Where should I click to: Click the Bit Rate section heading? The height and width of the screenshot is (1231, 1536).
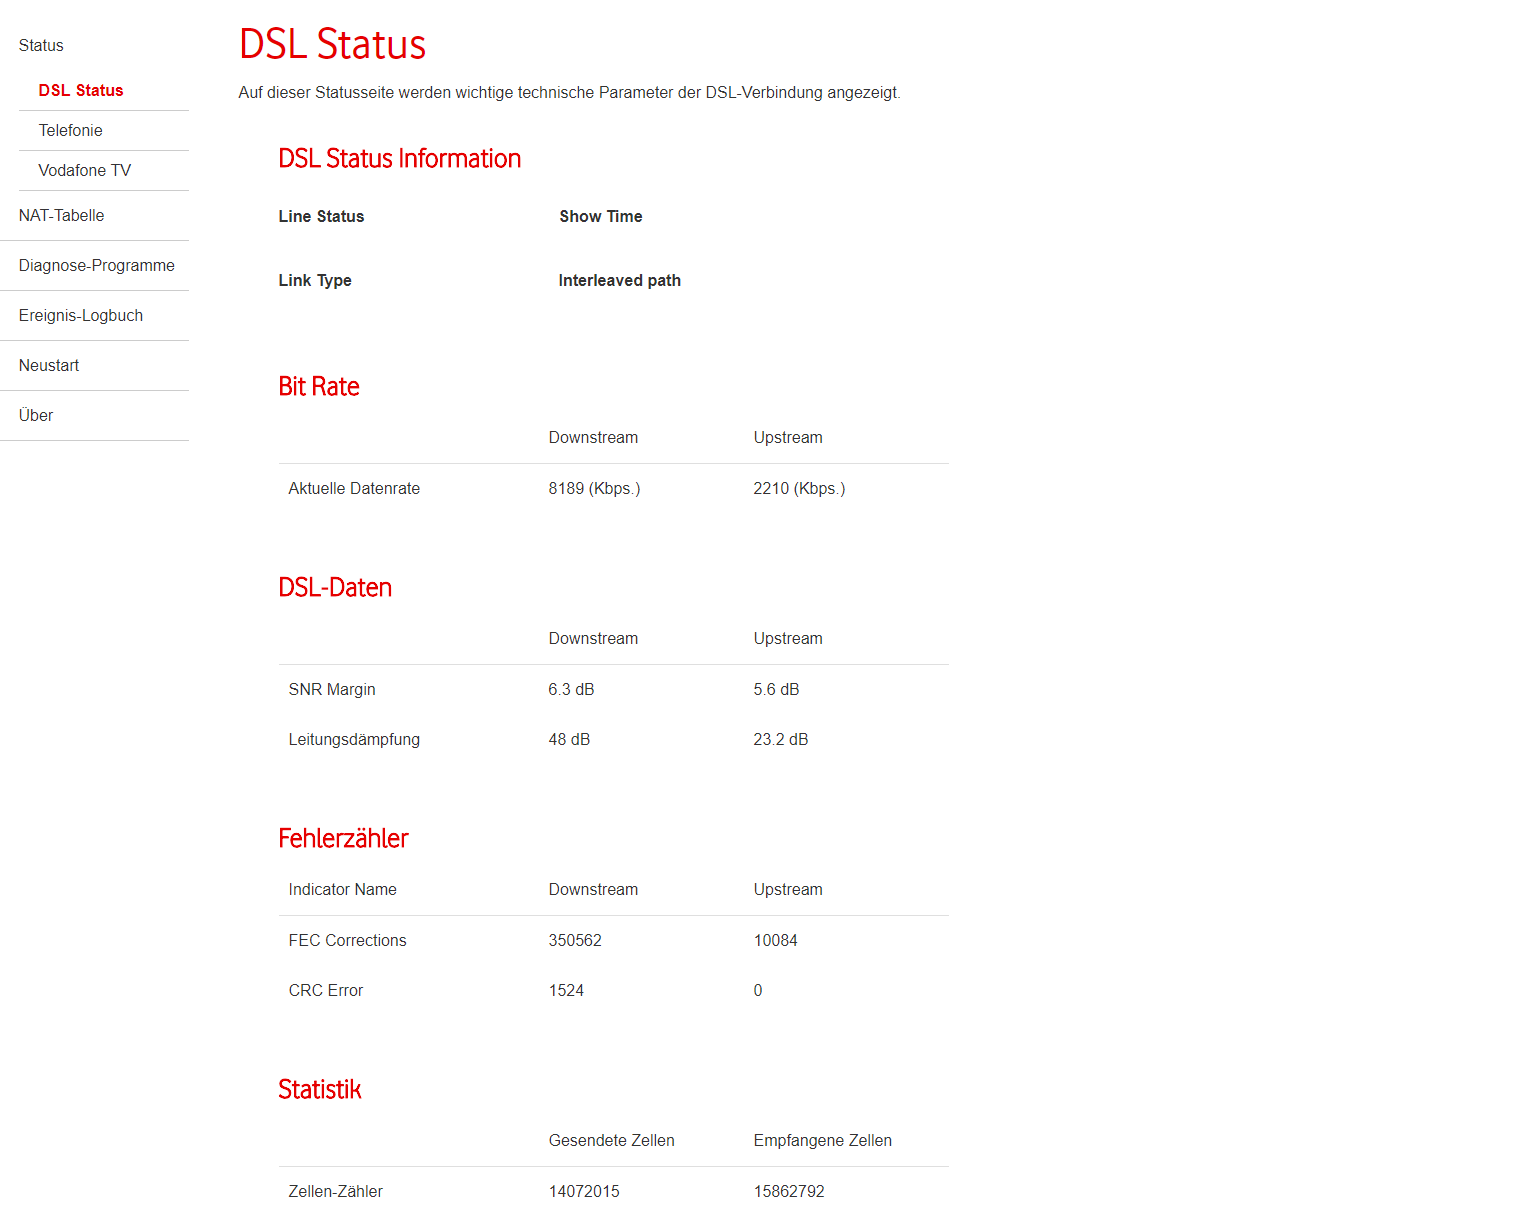click(x=319, y=386)
